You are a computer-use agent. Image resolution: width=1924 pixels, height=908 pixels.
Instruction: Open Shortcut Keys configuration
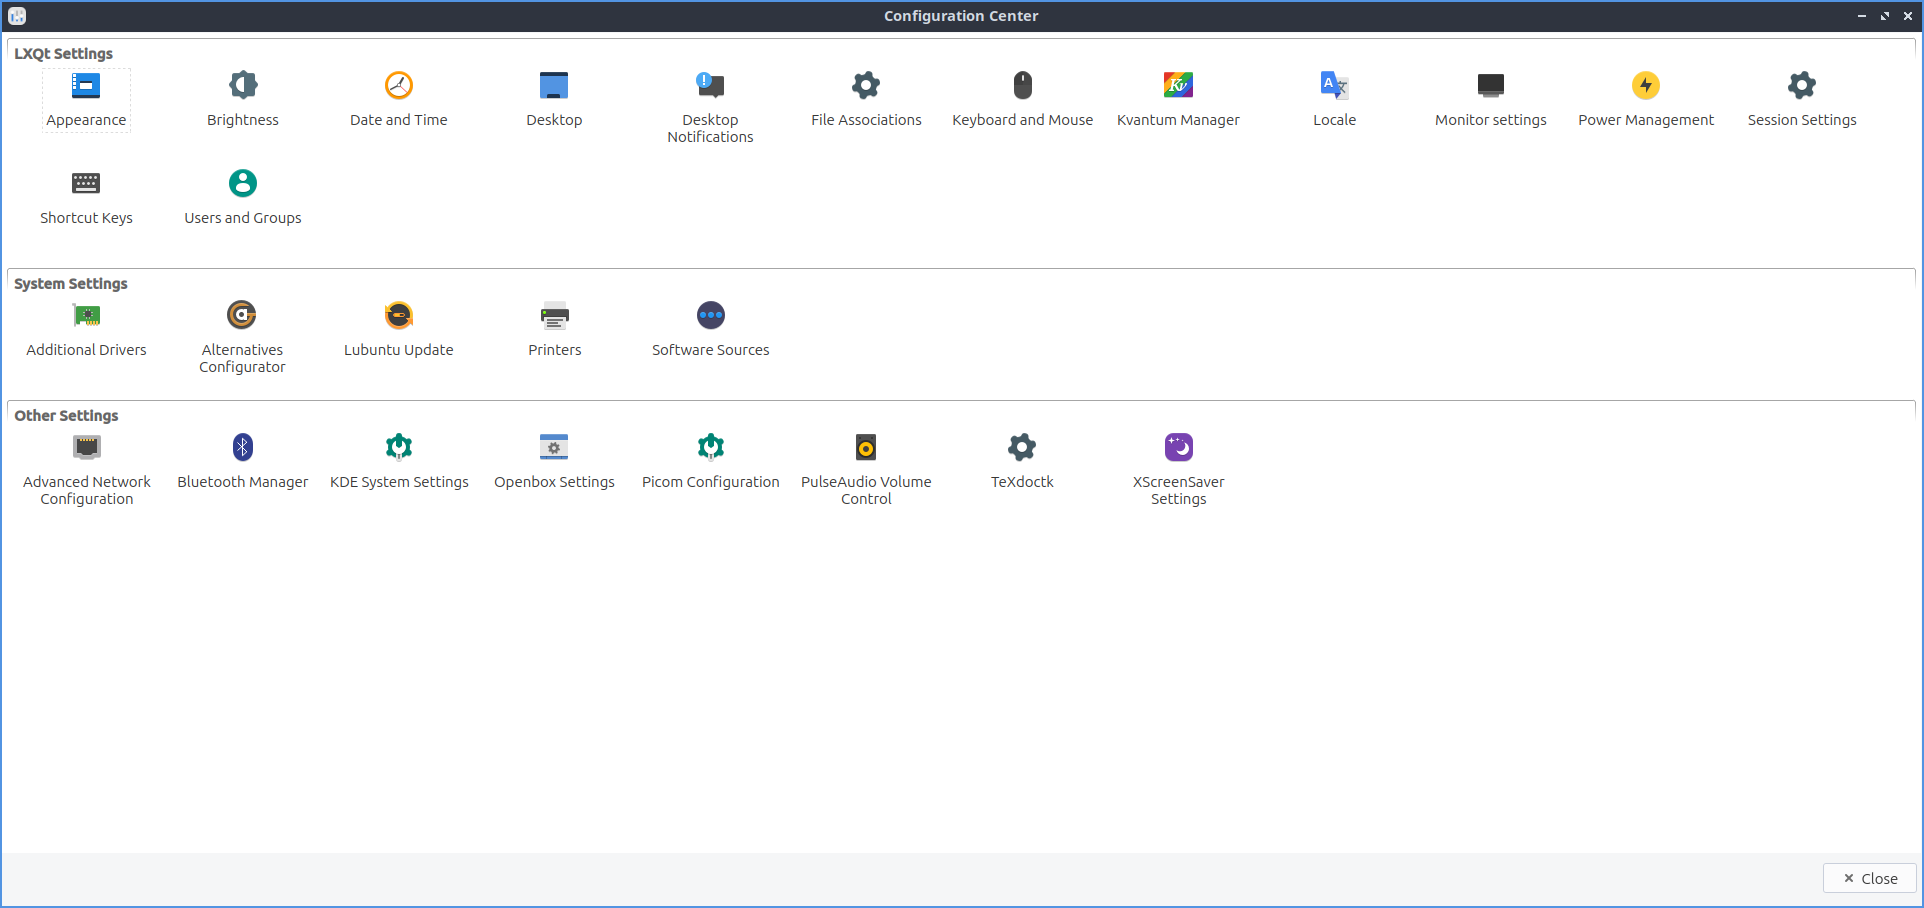(86, 185)
